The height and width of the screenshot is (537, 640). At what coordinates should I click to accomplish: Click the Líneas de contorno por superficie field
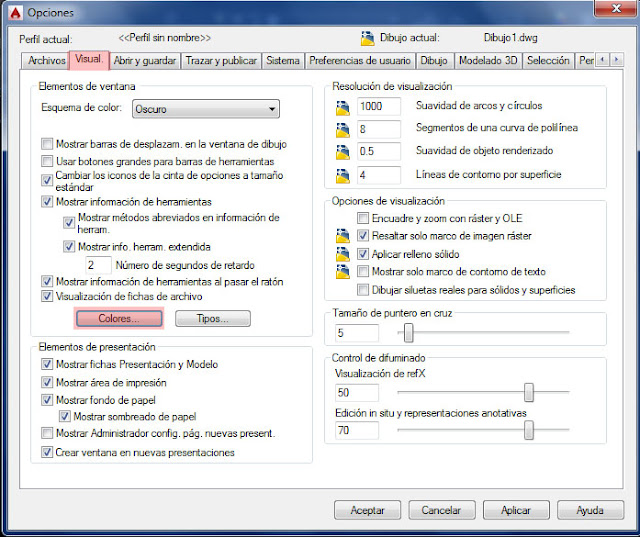tap(379, 175)
